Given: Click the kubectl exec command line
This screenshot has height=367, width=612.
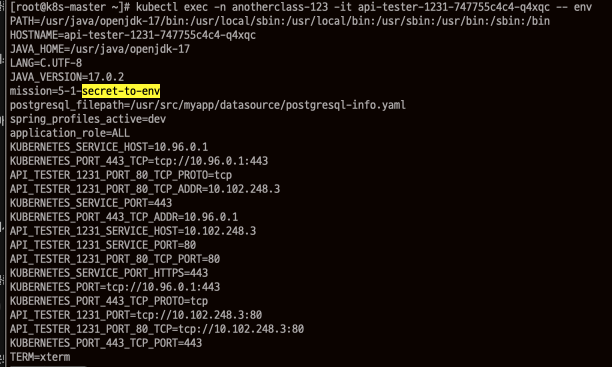Looking at the screenshot, I should click(364, 7).
